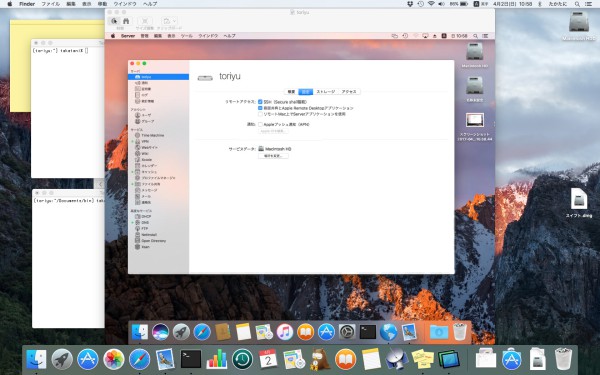Open the Server menu in remote menu bar
The image size is (600, 375).
pyautogui.click(x=128, y=36)
